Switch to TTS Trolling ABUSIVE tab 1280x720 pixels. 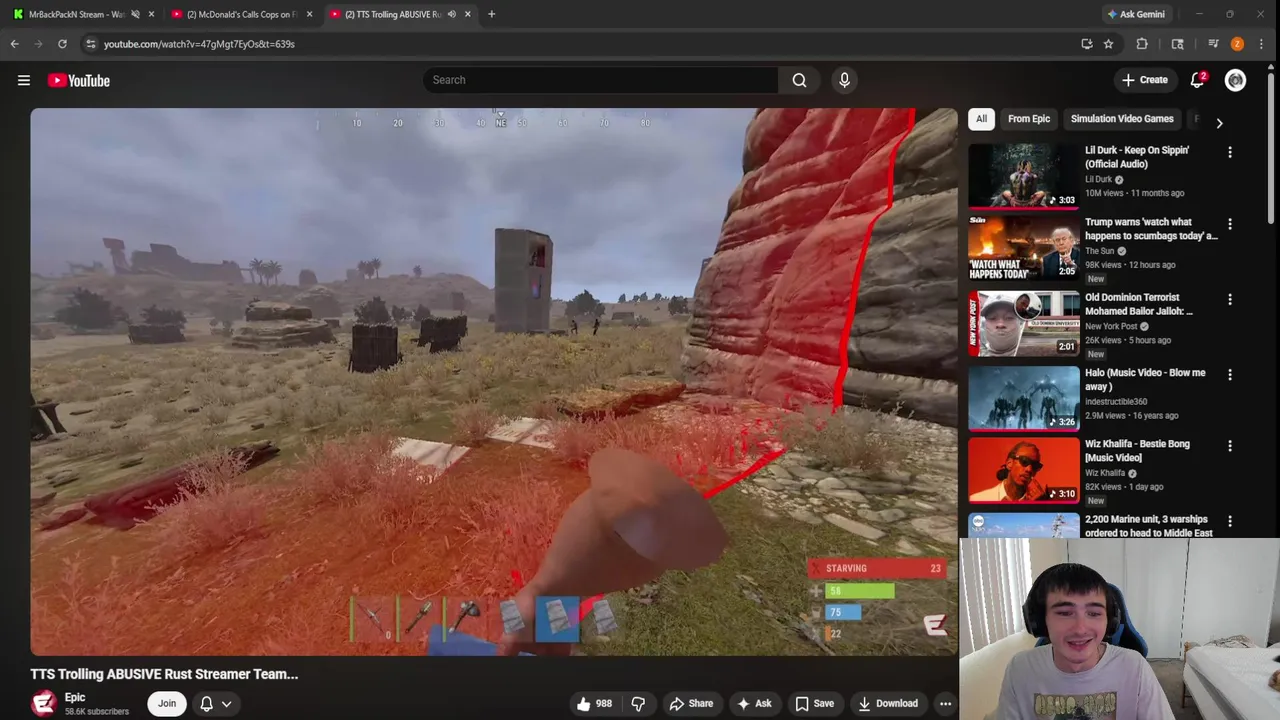393,14
